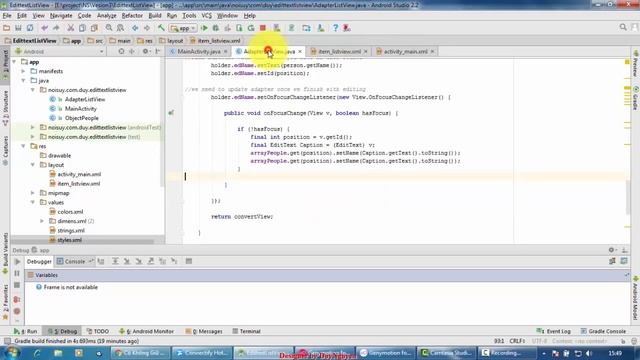Screen dimensions: 640x360
Task: Click the Debug app bug icon
Action: [x=216, y=28]
